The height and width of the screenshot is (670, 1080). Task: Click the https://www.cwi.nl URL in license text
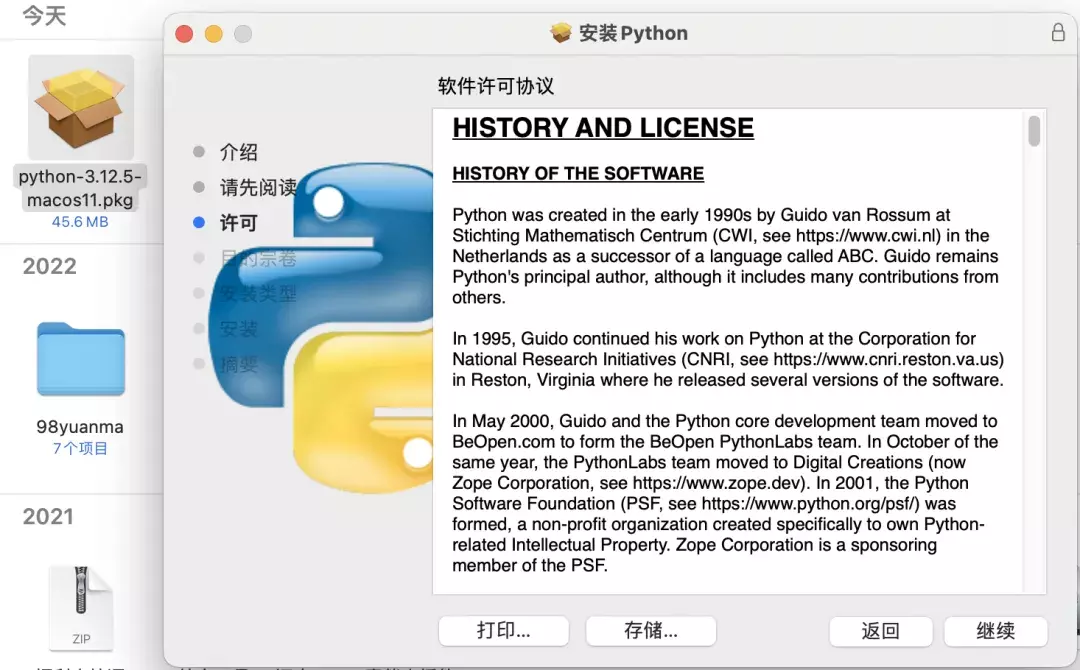tap(867, 235)
